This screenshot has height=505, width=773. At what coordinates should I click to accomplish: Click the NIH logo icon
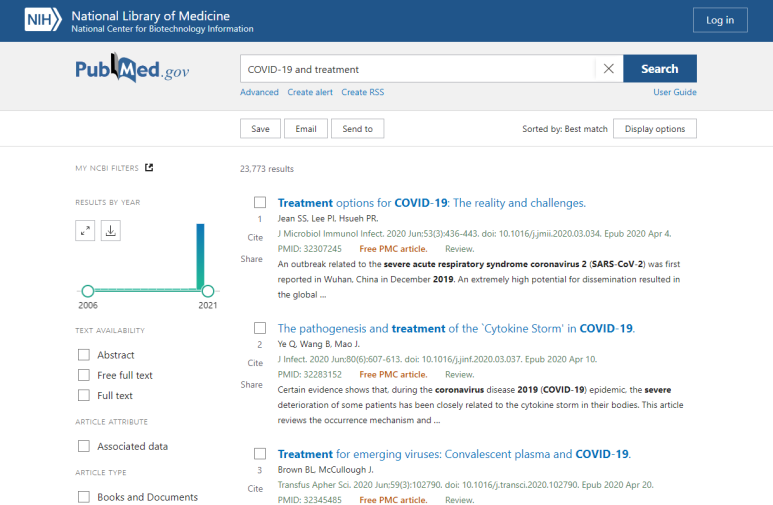[x=43, y=20]
